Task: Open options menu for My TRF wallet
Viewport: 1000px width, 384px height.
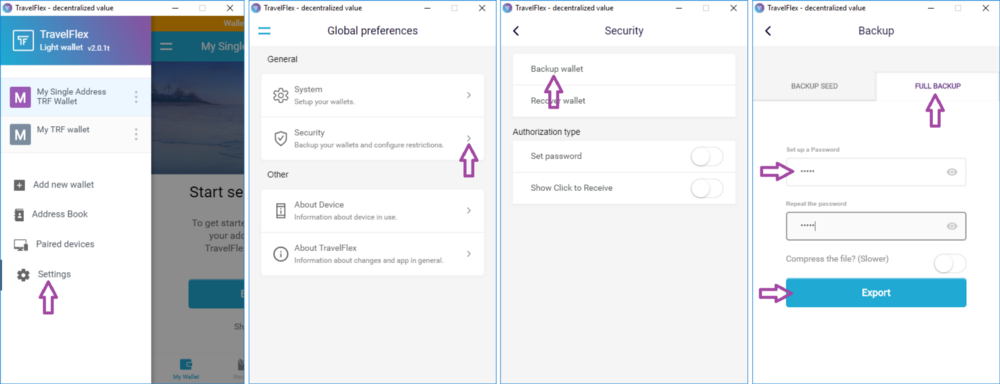Action: 136,135
